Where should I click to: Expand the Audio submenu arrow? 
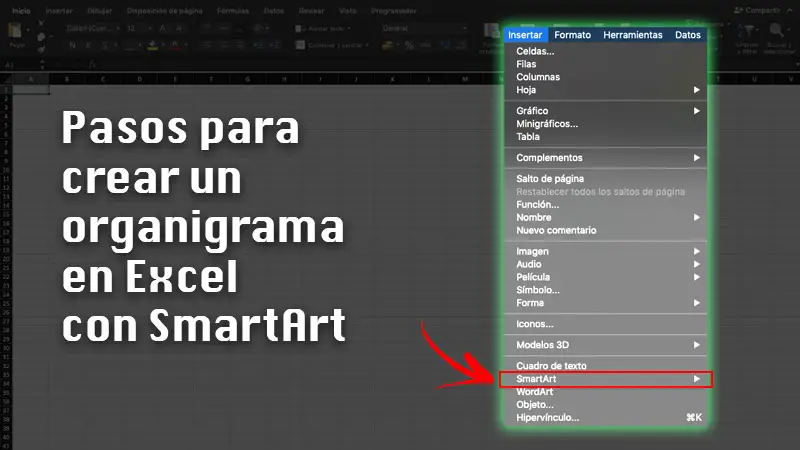pyautogui.click(x=696, y=264)
